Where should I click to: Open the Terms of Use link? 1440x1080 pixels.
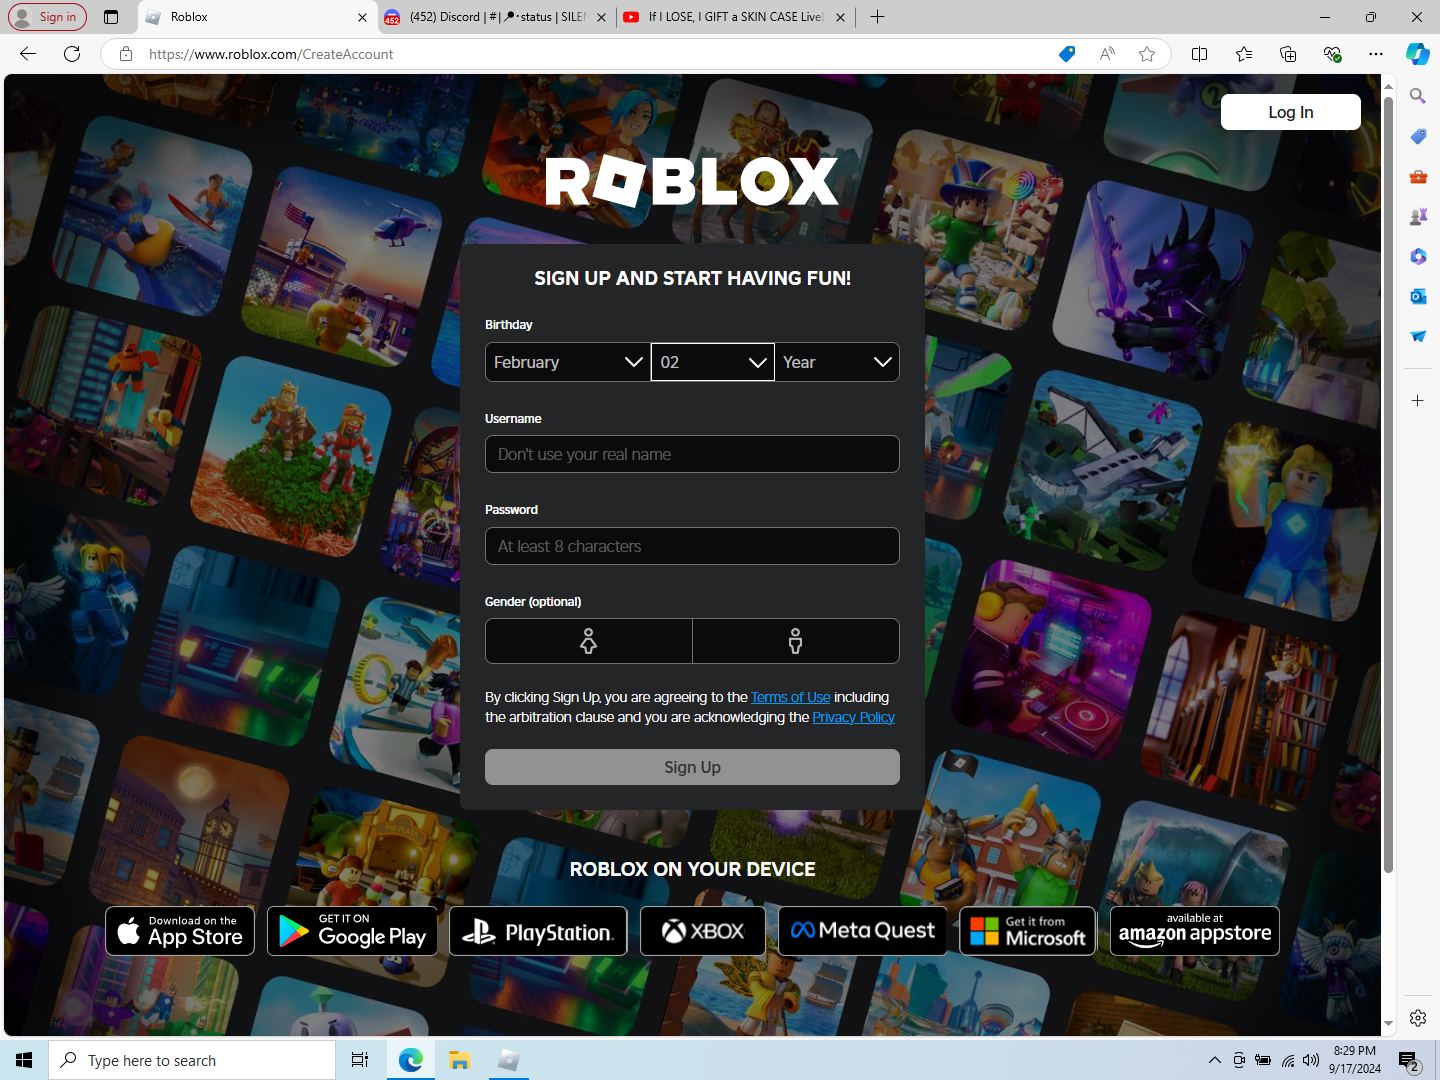click(x=791, y=697)
